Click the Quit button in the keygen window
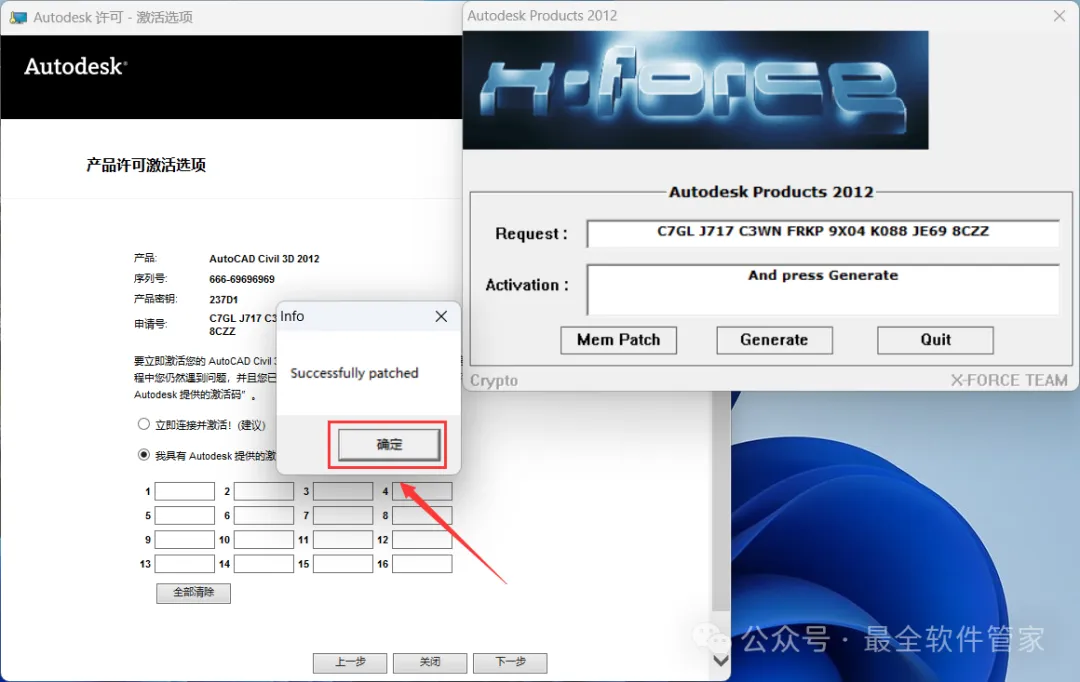1080x682 pixels. pyautogui.click(x=935, y=340)
